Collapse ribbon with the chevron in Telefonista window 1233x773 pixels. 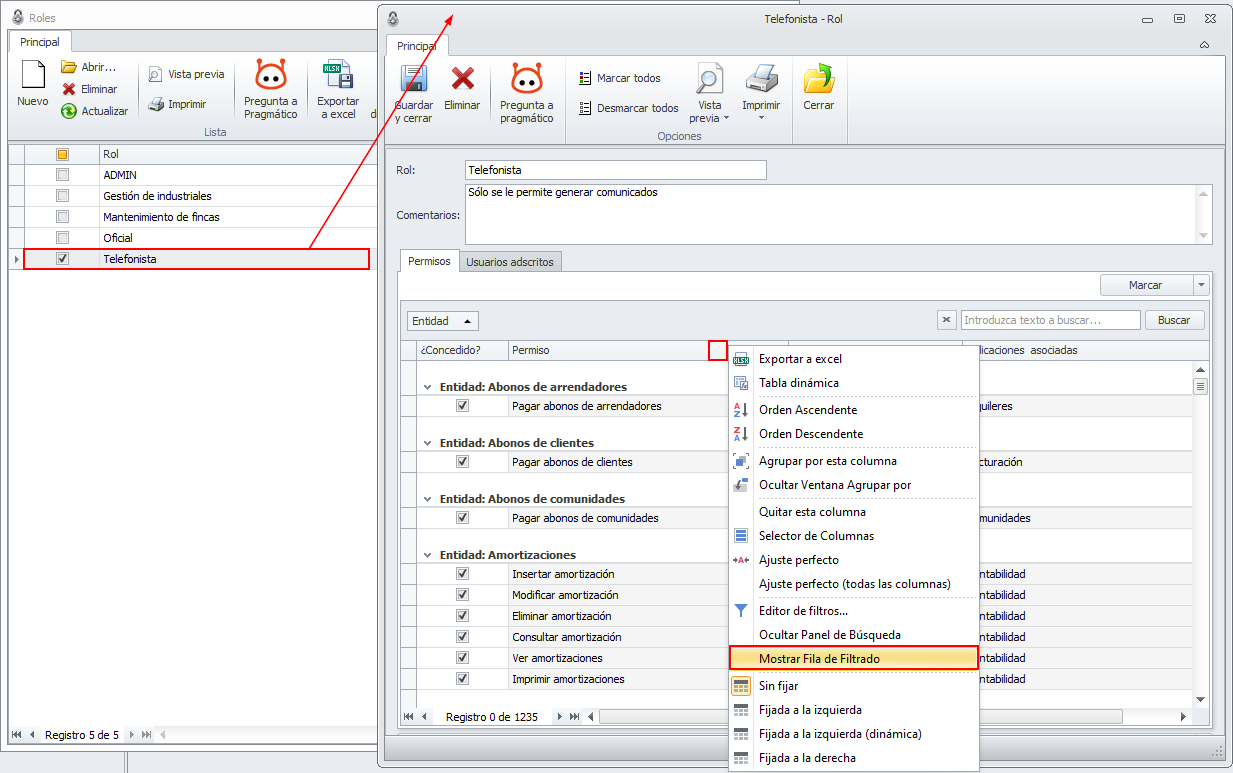pyautogui.click(x=1204, y=45)
